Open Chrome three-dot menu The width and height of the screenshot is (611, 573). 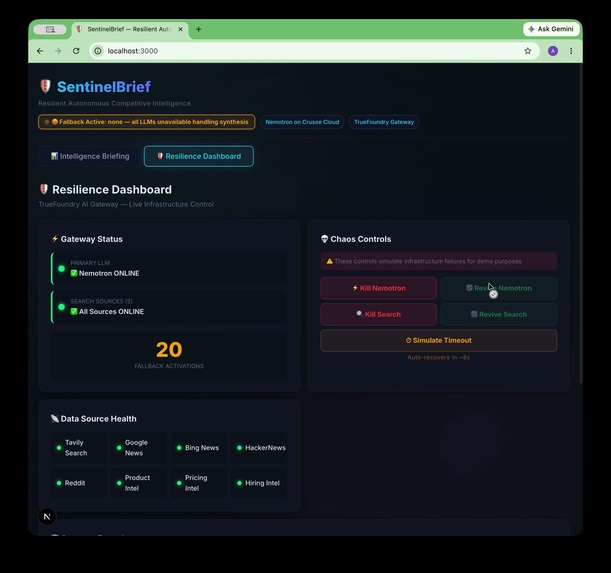point(571,51)
